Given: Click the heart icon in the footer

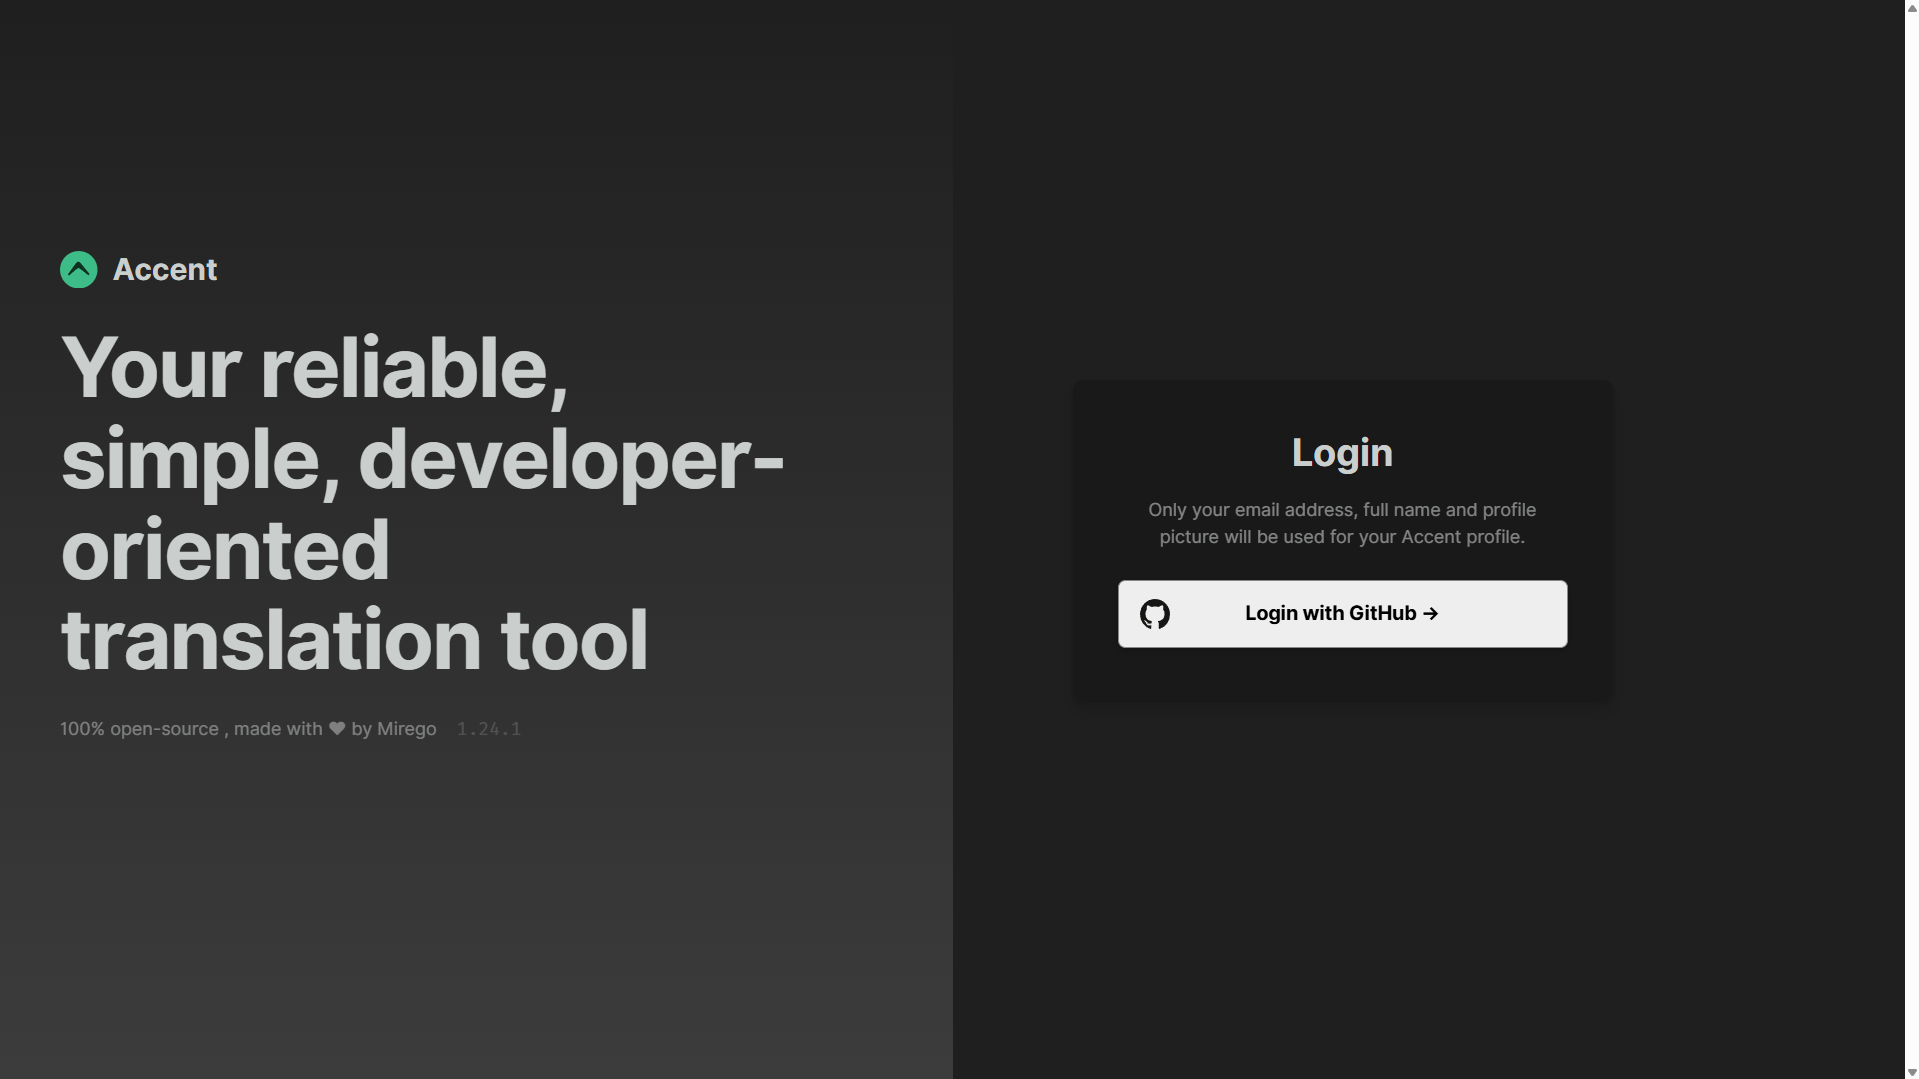Looking at the screenshot, I should click(x=337, y=729).
